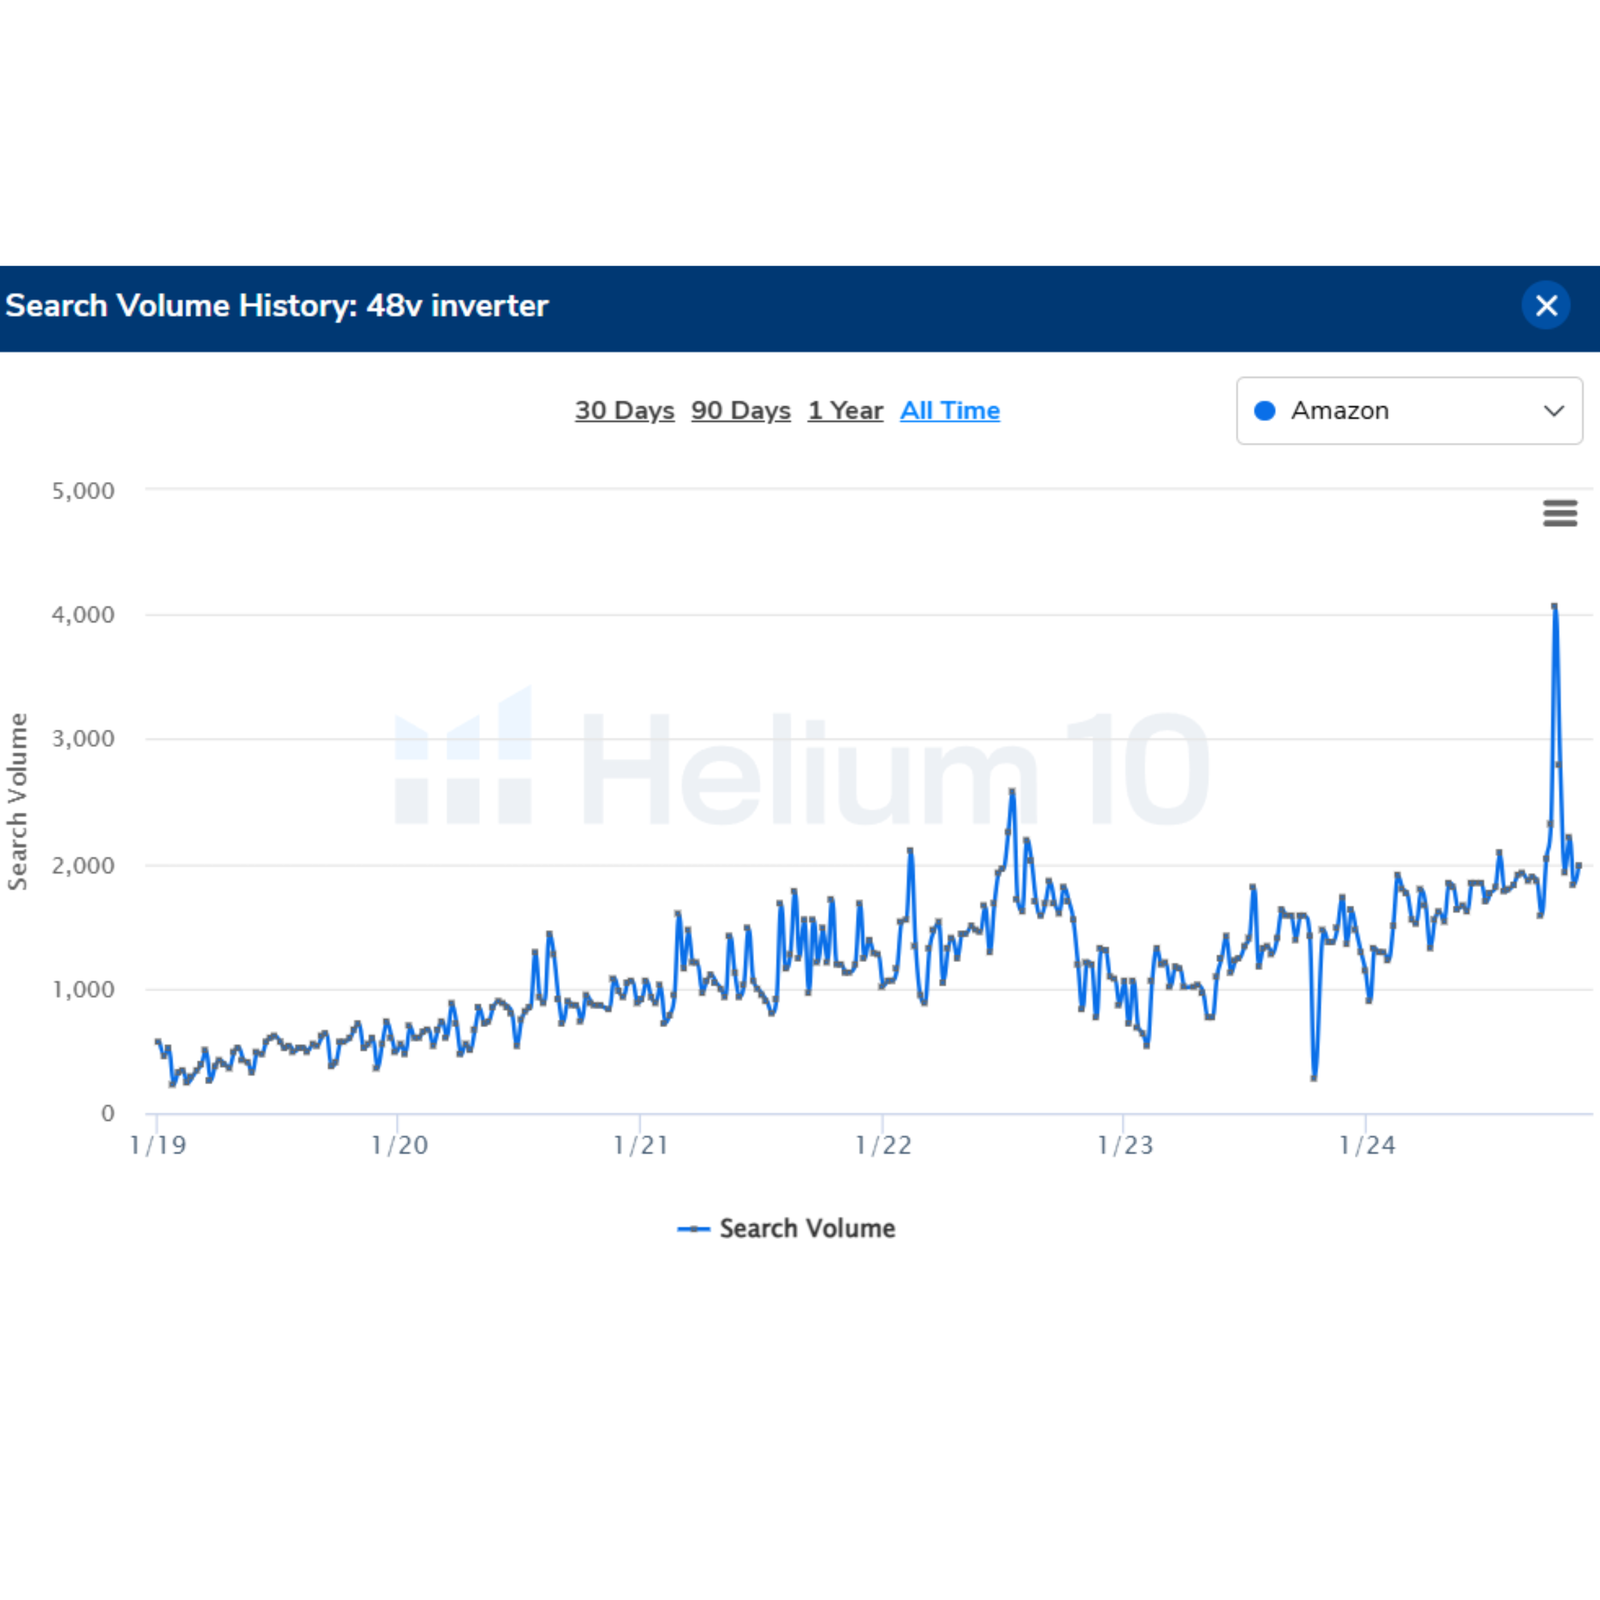Click the dialog title '48v inverter'
Screen dimensions: 1600x1600
point(457,306)
